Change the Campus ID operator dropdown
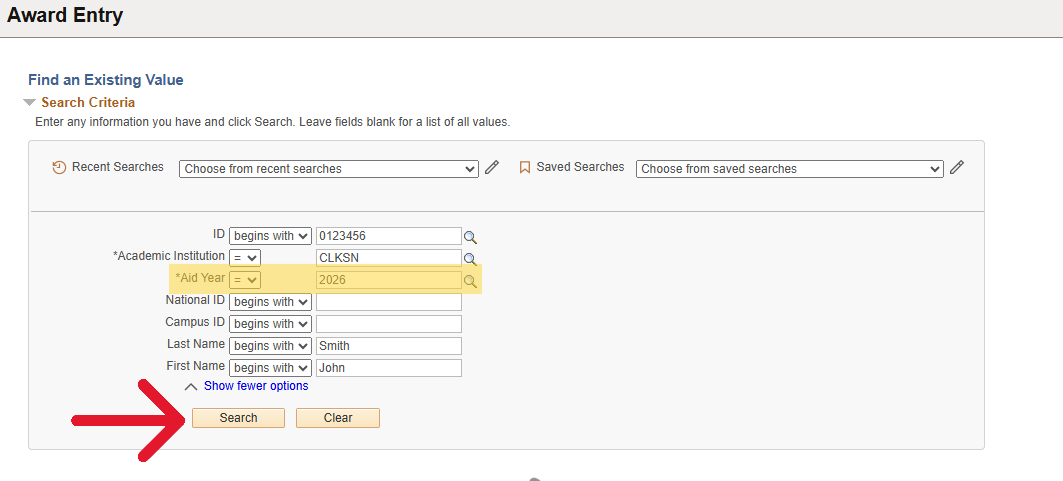The width and height of the screenshot is (1063, 481). coord(269,324)
